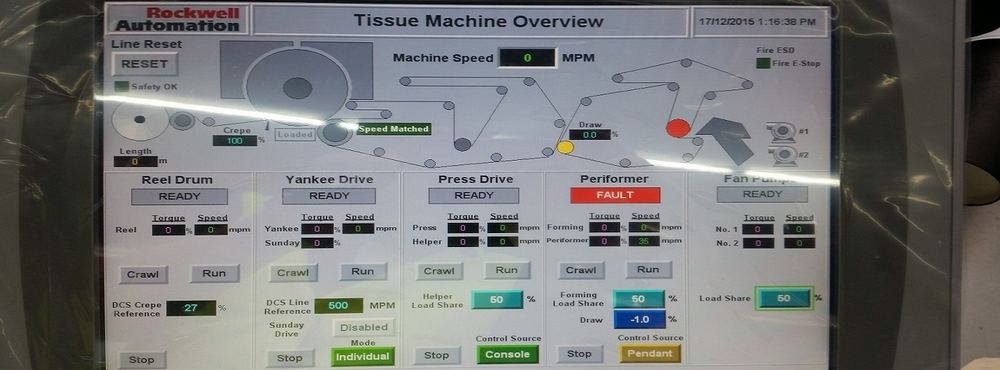Click the Tissue Machine Overview title bar
The image size is (1000, 370).
(x=471, y=21)
